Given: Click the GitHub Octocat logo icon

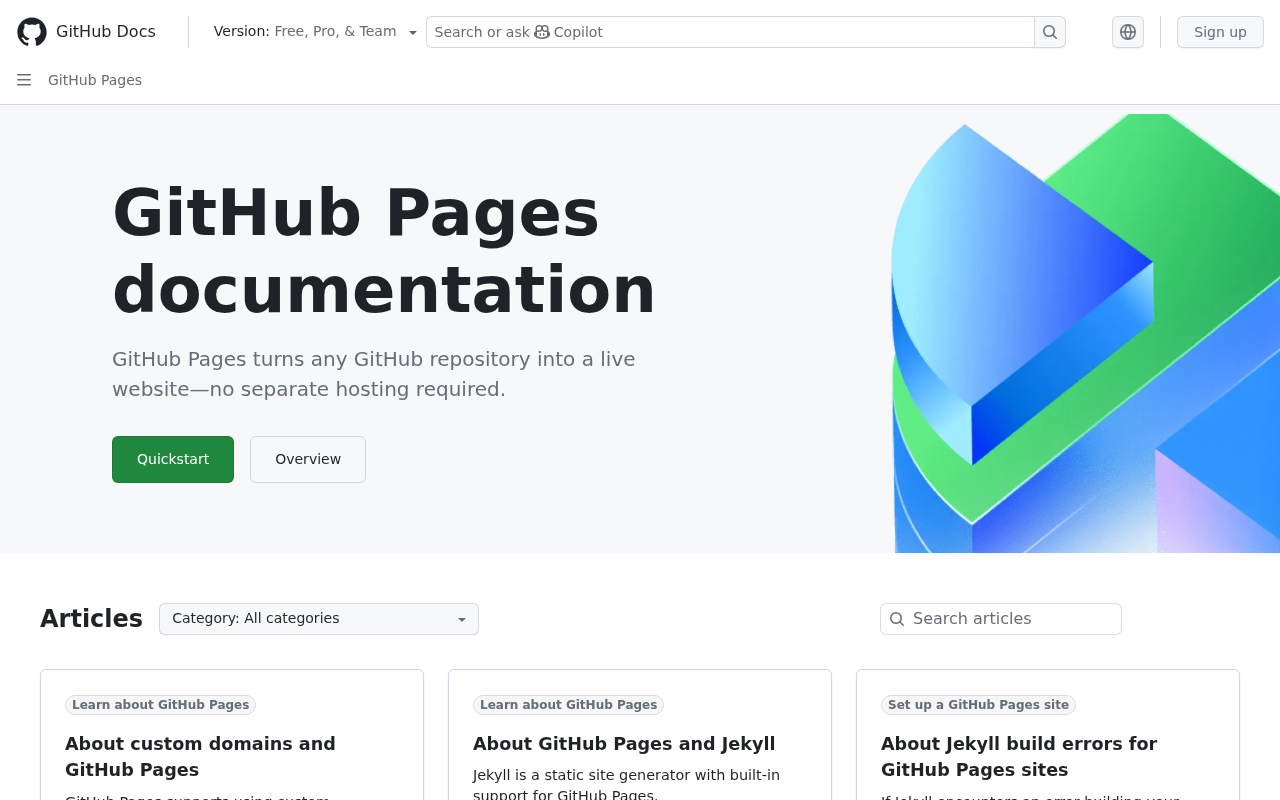Looking at the screenshot, I should pos(32,32).
